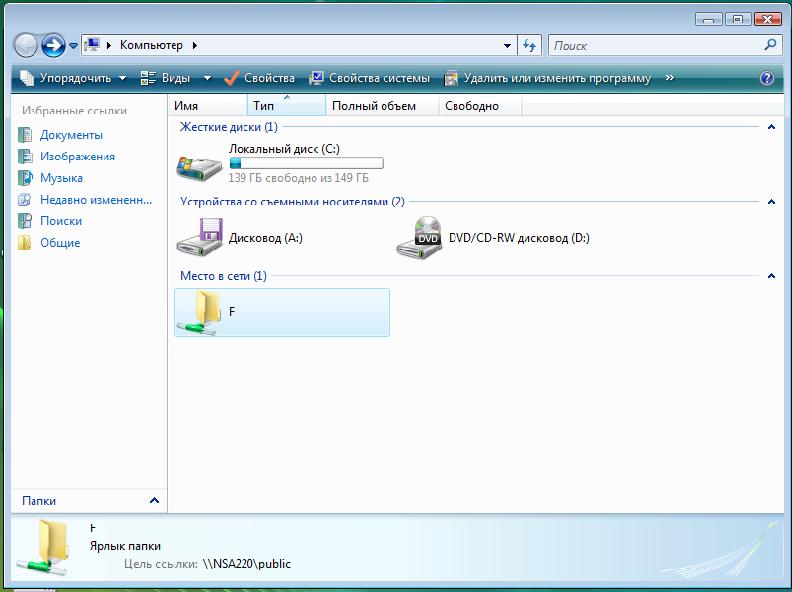The height and width of the screenshot is (592, 792).
Task: Click Удалить или изменить программу
Action: click(547, 78)
